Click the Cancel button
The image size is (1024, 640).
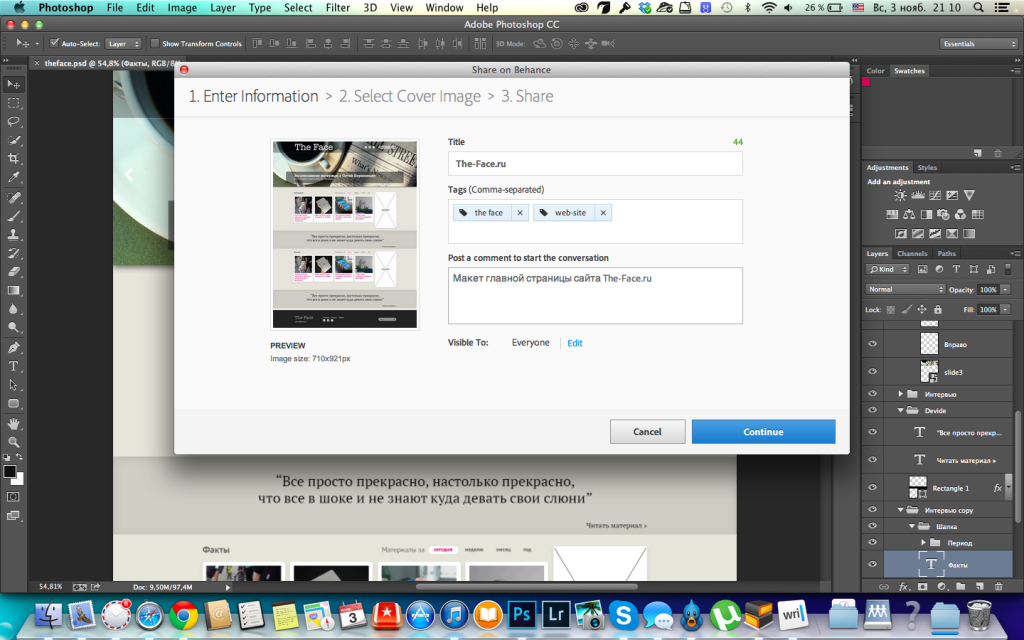click(647, 432)
